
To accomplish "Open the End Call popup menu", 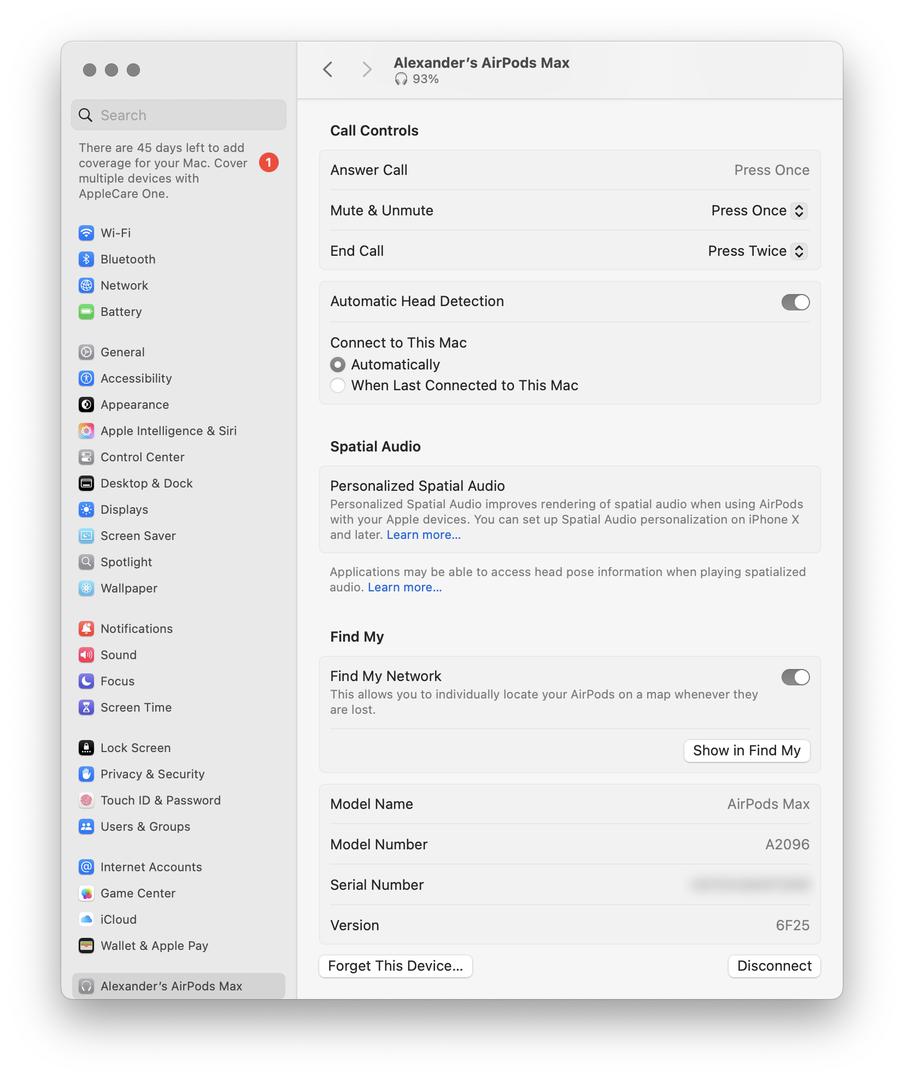I will [x=757, y=251].
